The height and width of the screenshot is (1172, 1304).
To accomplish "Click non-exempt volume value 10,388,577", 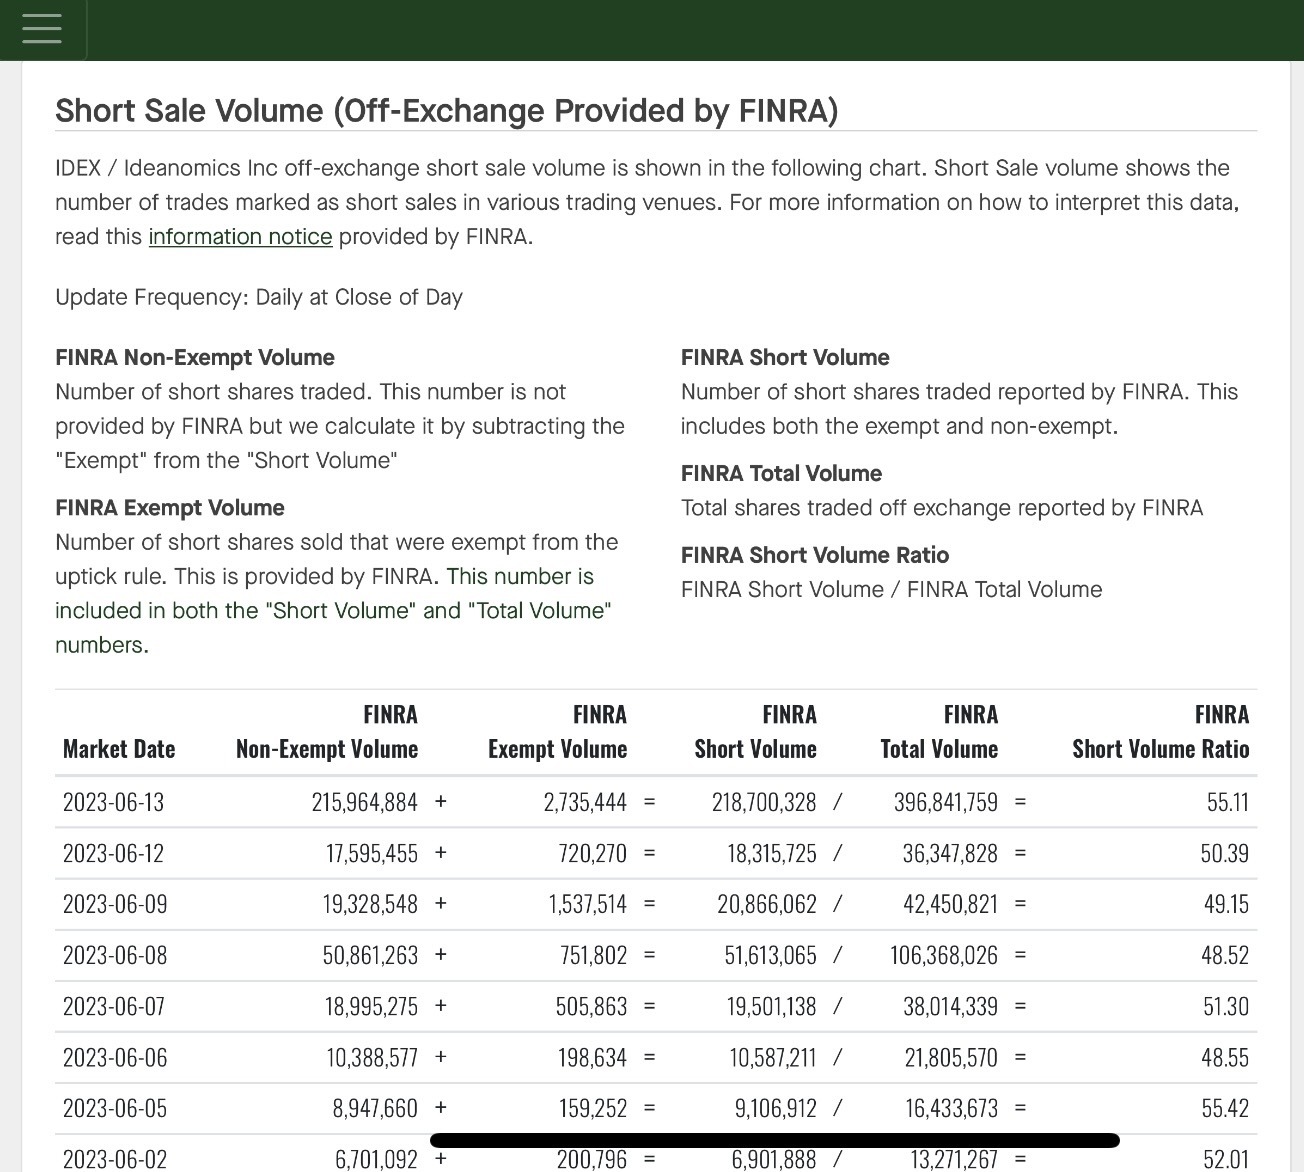I will click(372, 1058).
